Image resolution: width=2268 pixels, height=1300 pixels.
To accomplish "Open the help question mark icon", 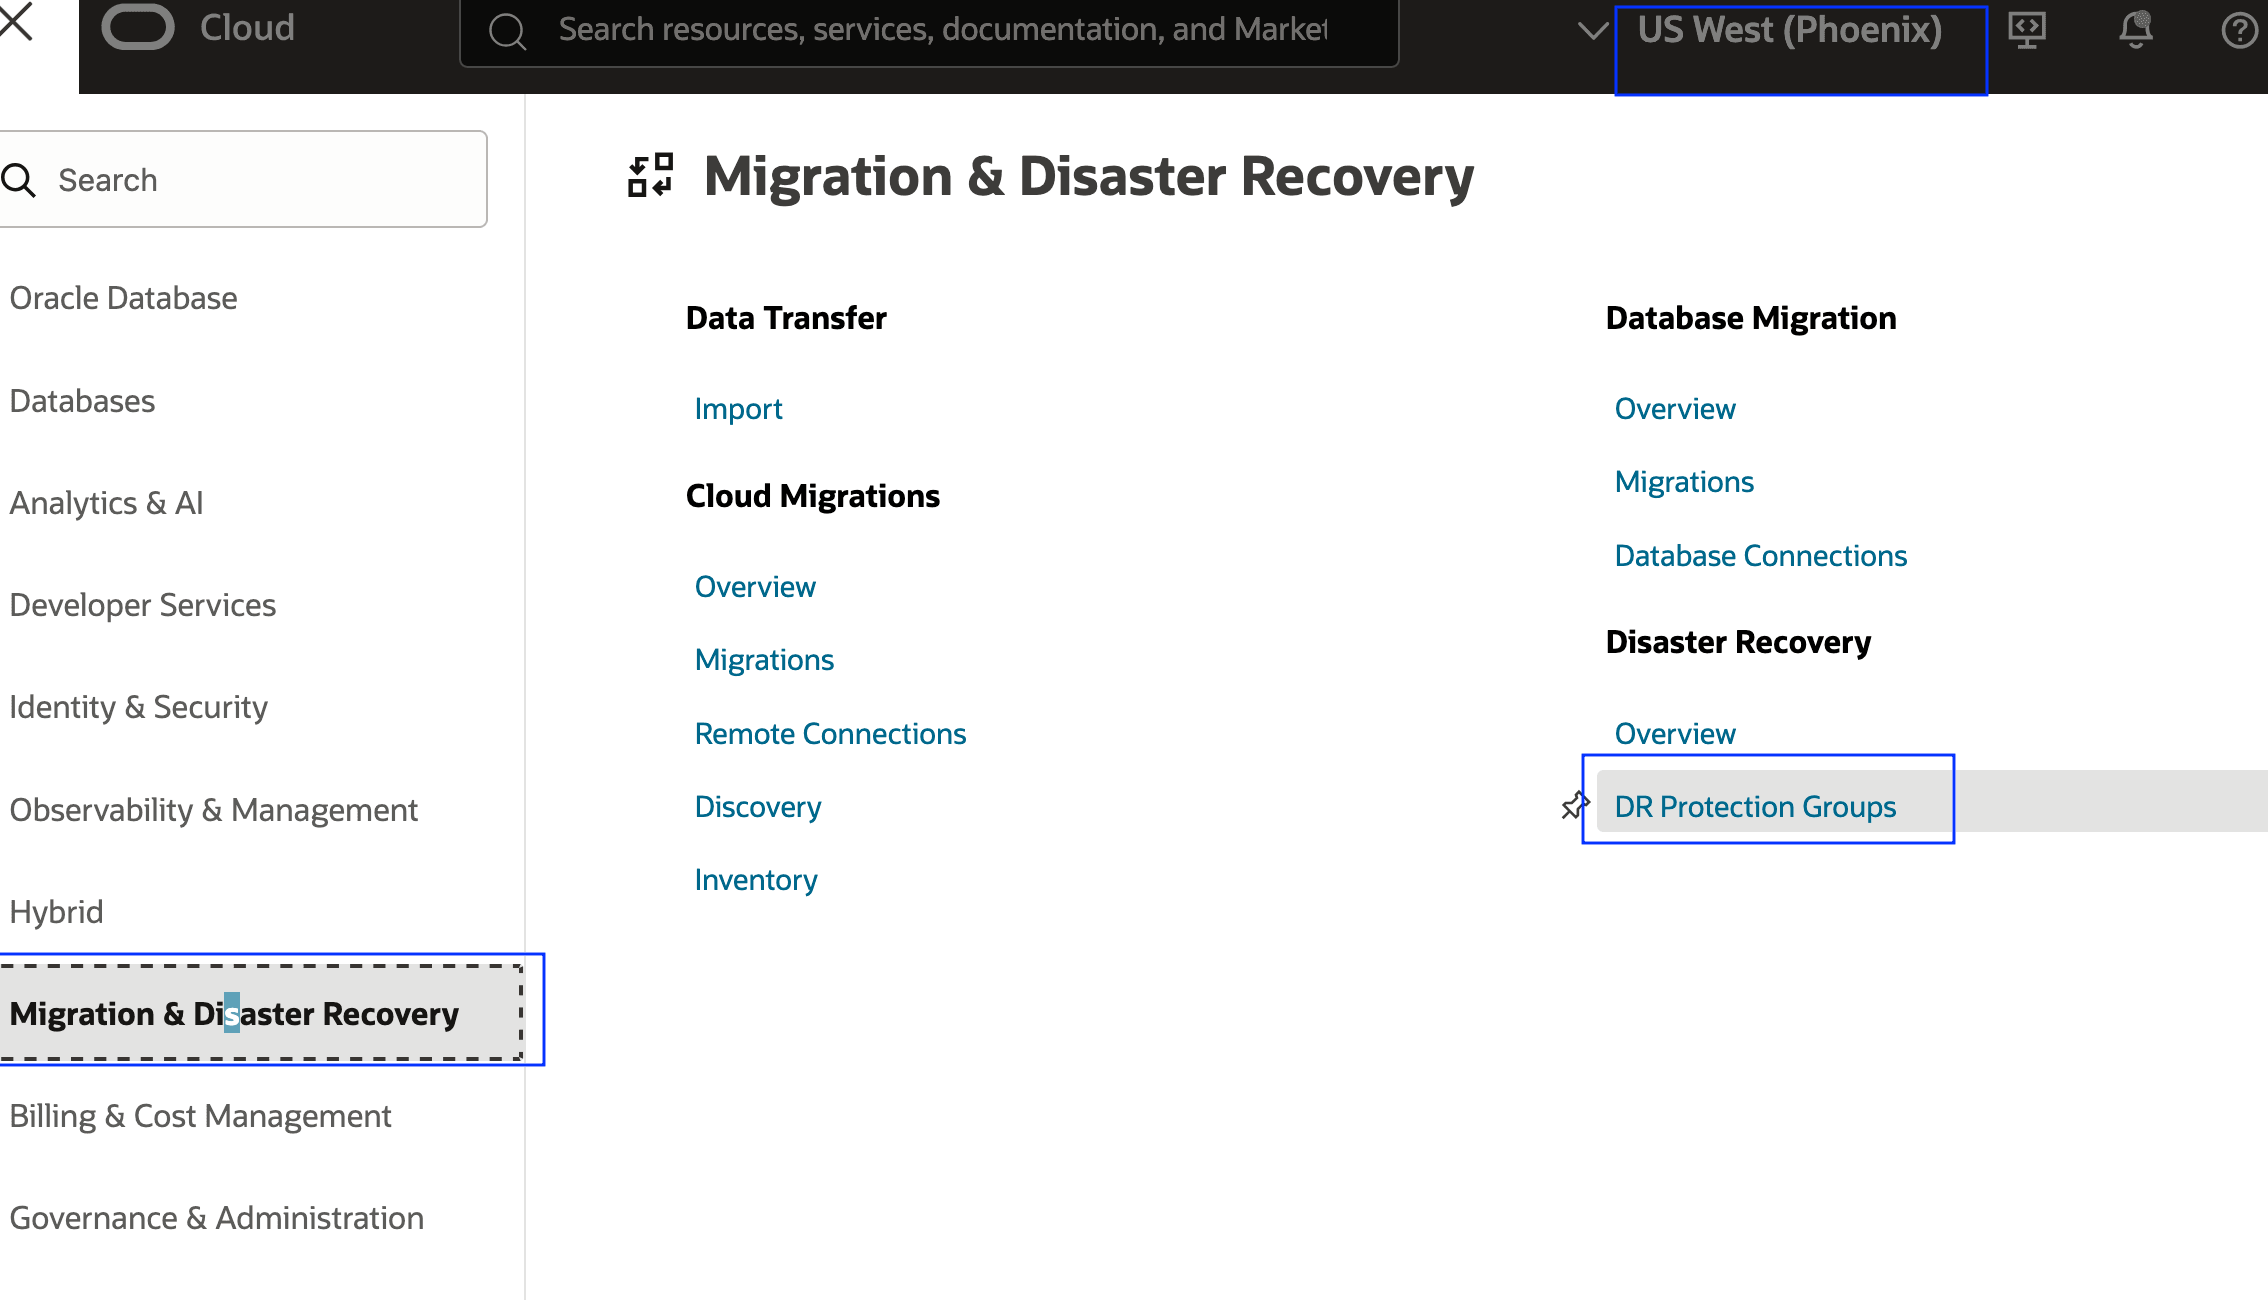I will [2238, 30].
